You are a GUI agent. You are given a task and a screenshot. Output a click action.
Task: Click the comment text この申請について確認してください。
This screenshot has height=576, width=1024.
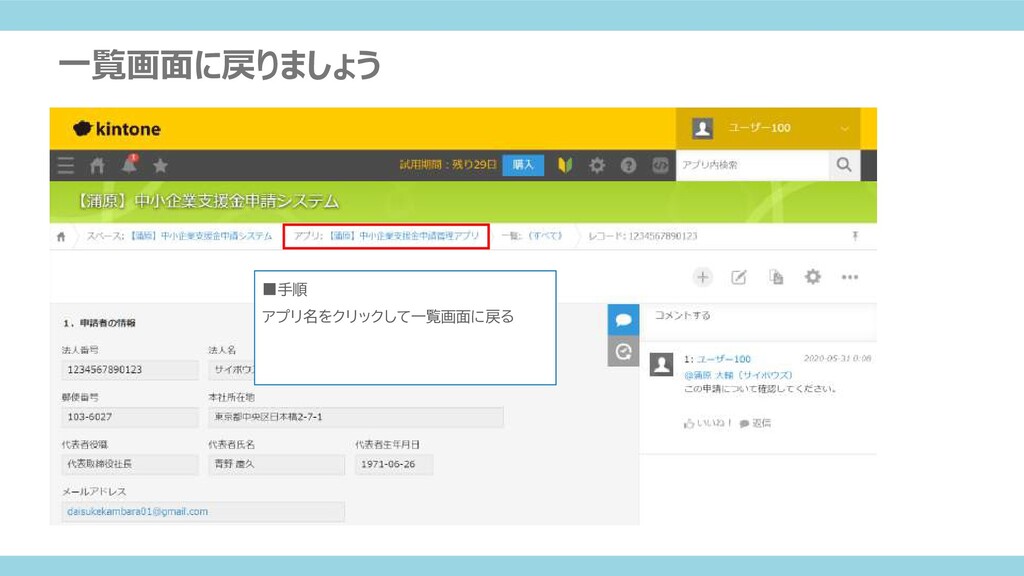760,389
